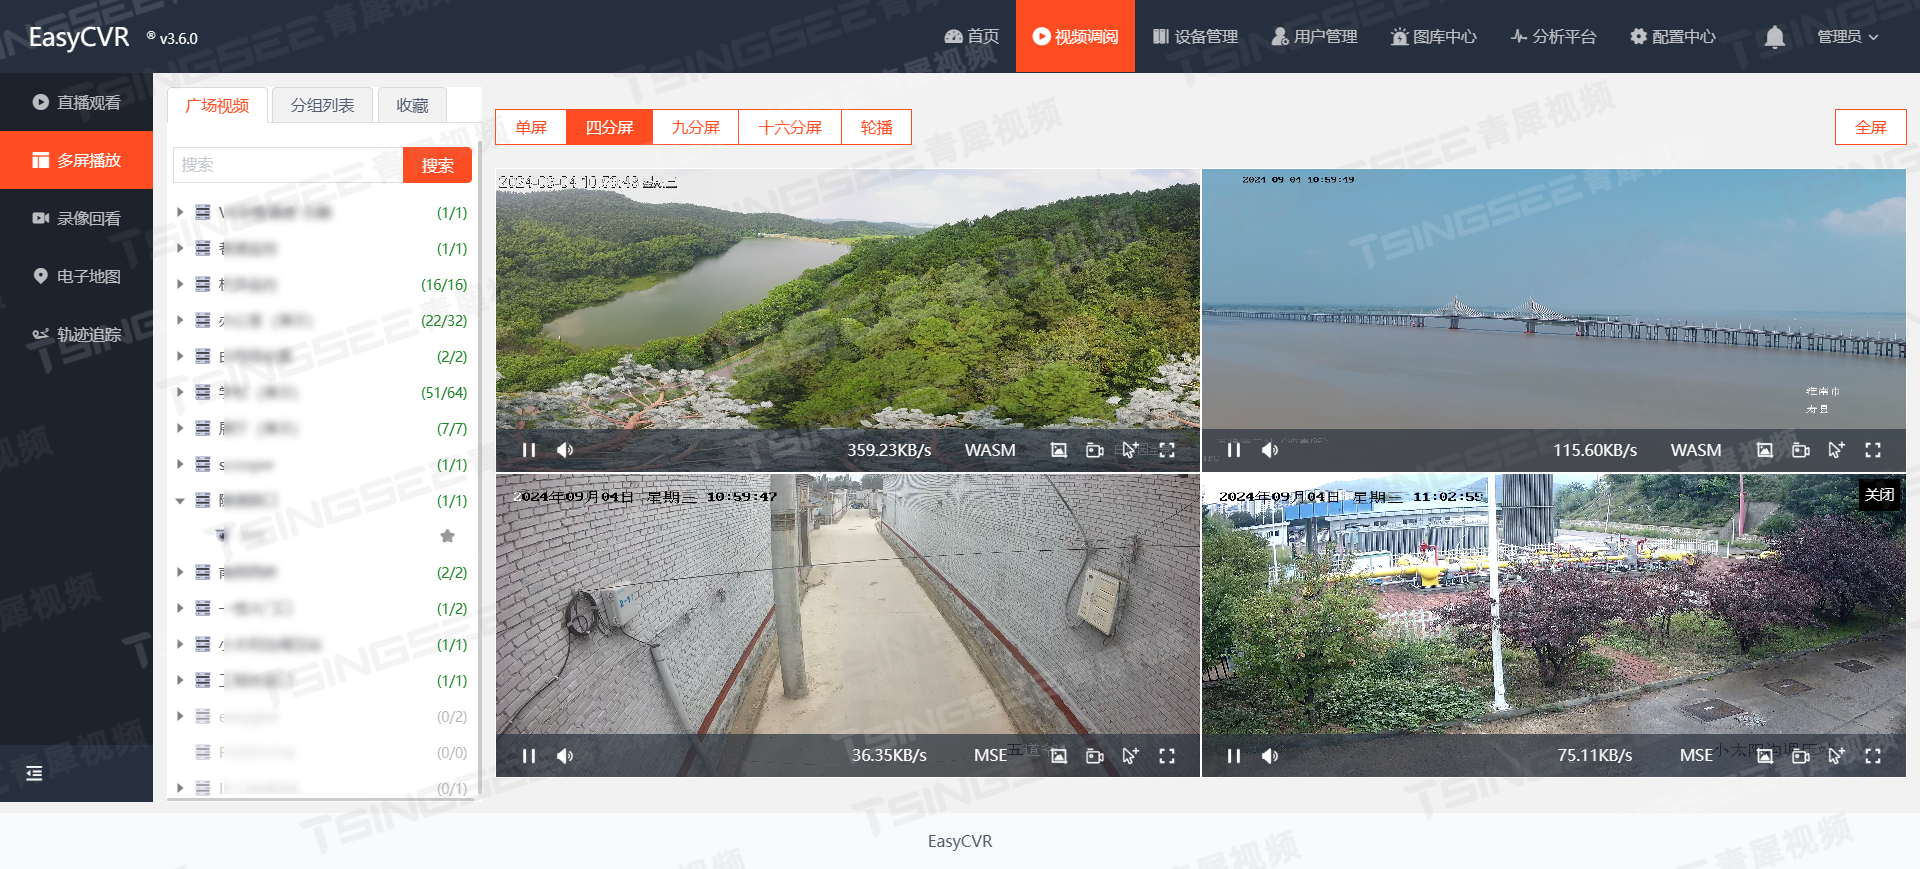Close the bottom-right video with 关闭

1879,494
